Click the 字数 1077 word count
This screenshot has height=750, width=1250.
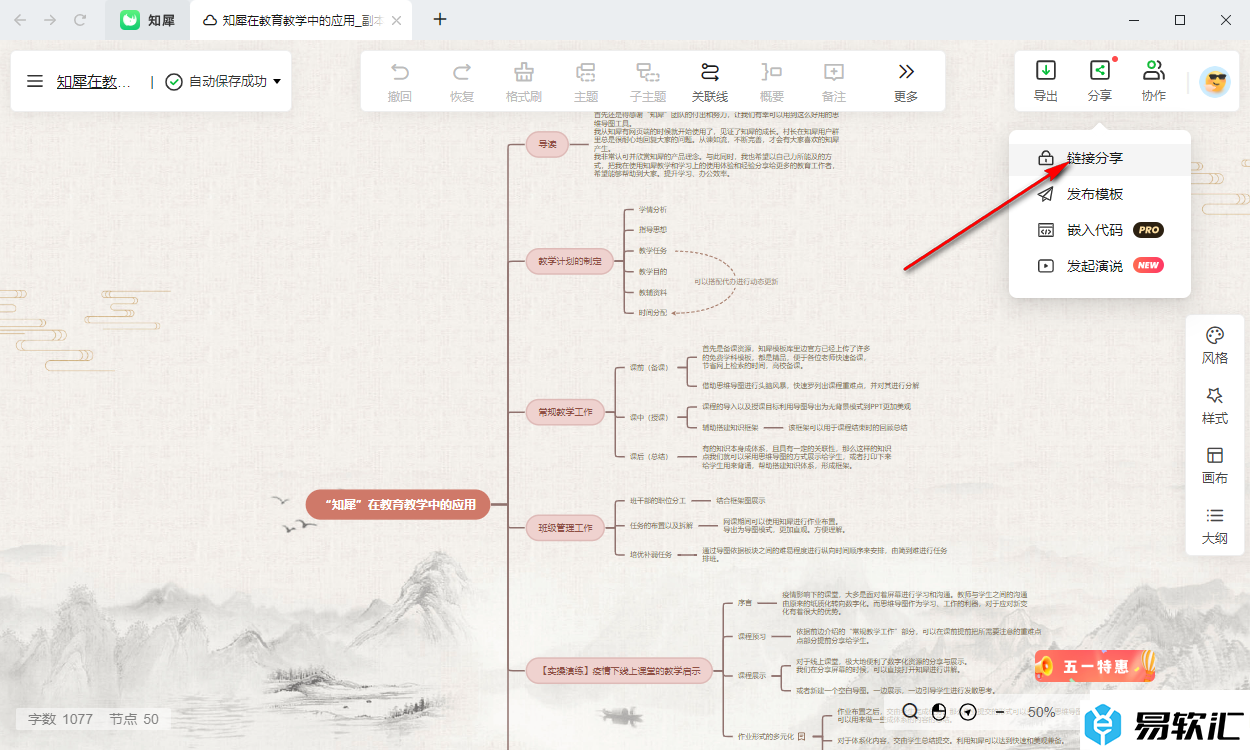[x=60, y=719]
